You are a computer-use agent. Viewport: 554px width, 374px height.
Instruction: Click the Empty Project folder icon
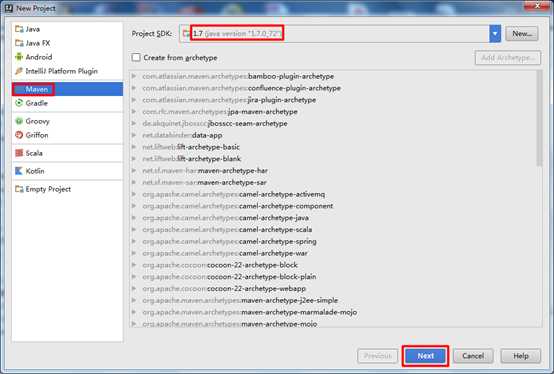(19, 189)
